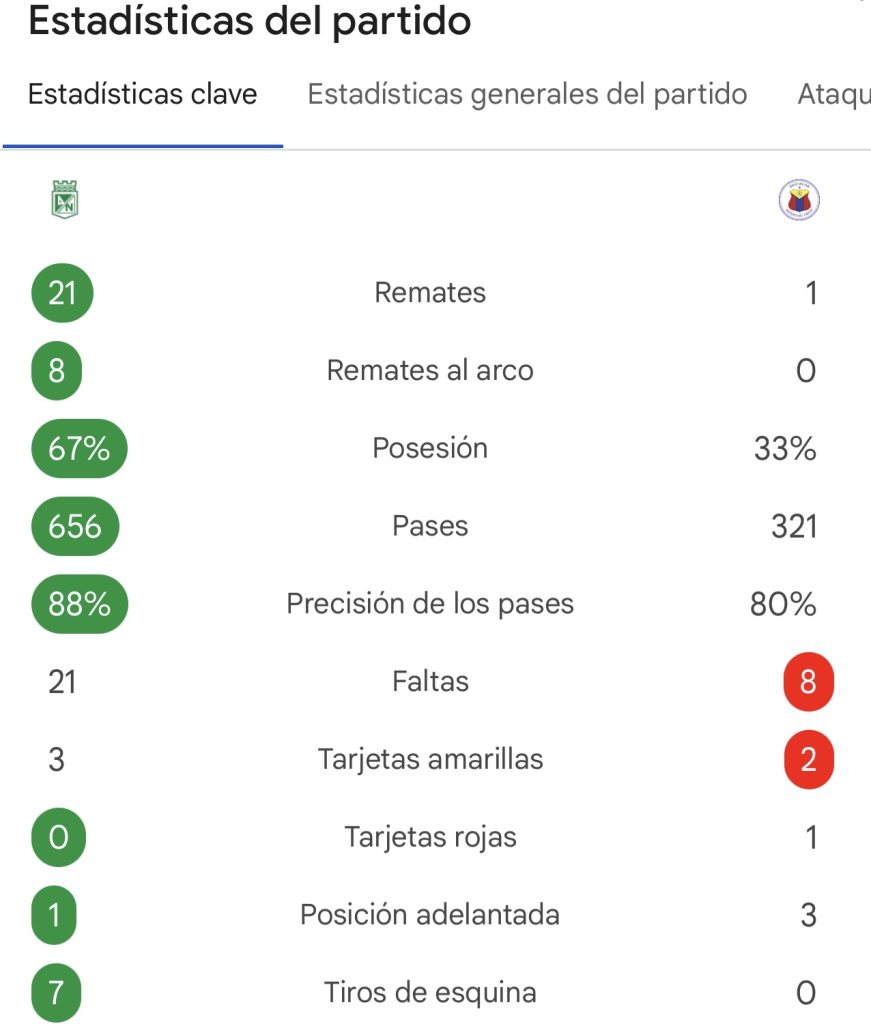The height and width of the screenshot is (1024, 871).
Task: Click the Estadísticas del partido heading
Action: click(249, 21)
